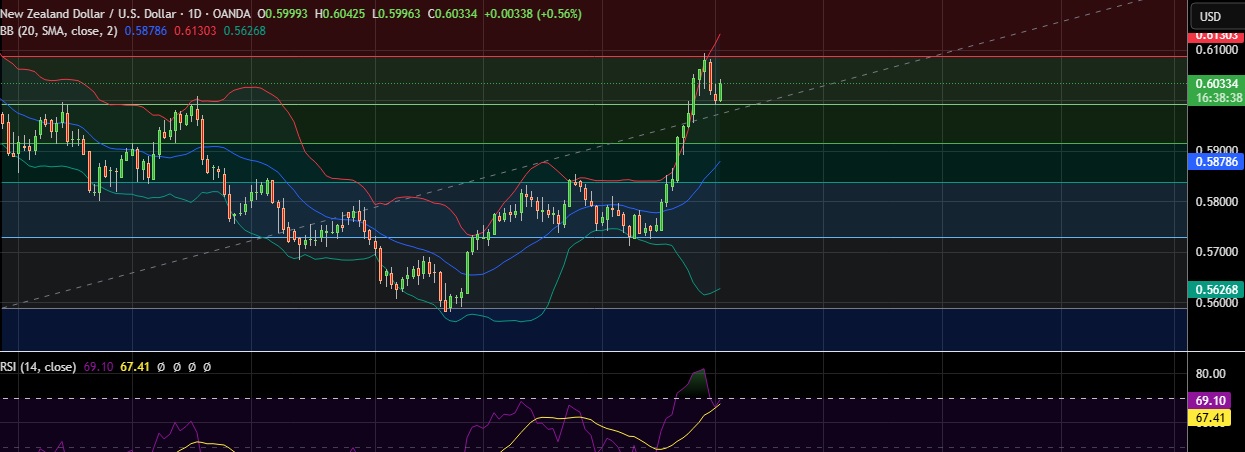
Task: Click the New Zealand Dollar / U.S. Dollar symbol title
Action: pyautogui.click(x=87, y=14)
